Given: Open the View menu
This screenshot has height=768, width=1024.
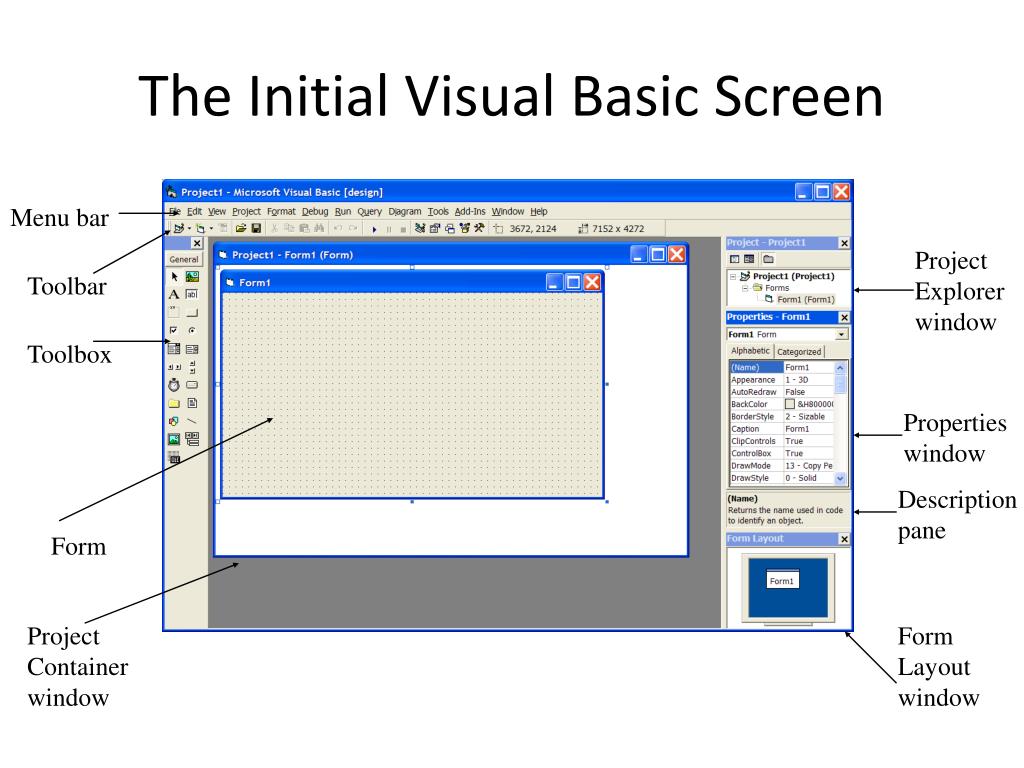Looking at the screenshot, I should (x=217, y=212).
